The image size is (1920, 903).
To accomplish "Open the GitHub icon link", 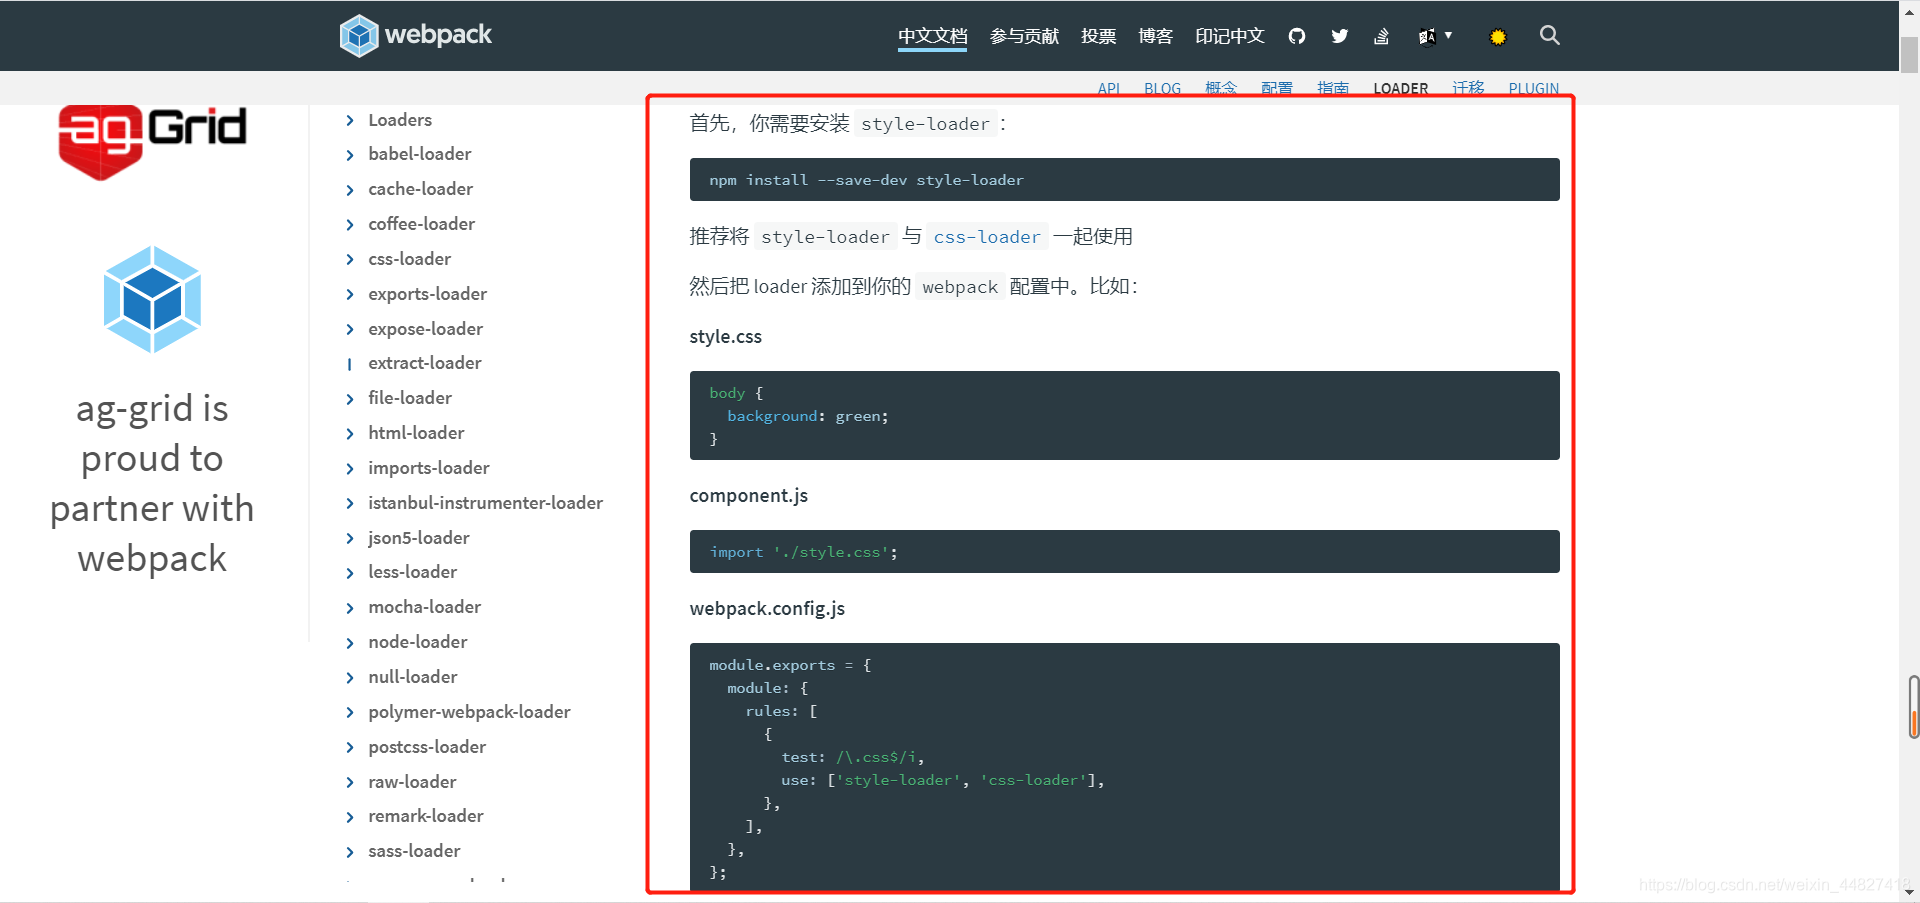I will (1297, 36).
